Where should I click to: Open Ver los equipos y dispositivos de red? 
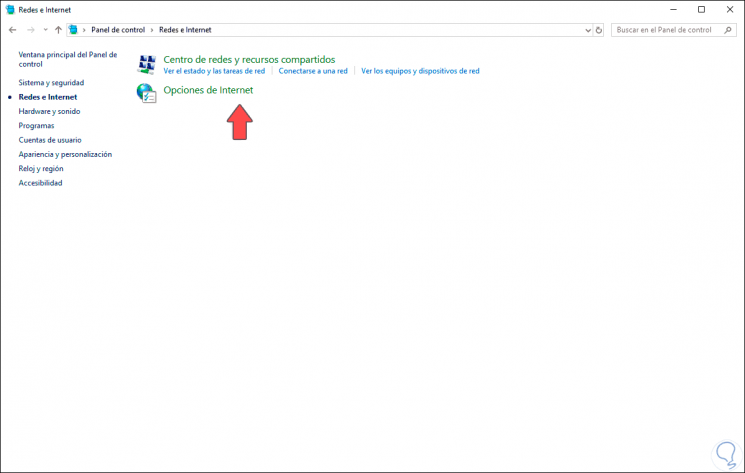pyautogui.click(x=420, y=71)
